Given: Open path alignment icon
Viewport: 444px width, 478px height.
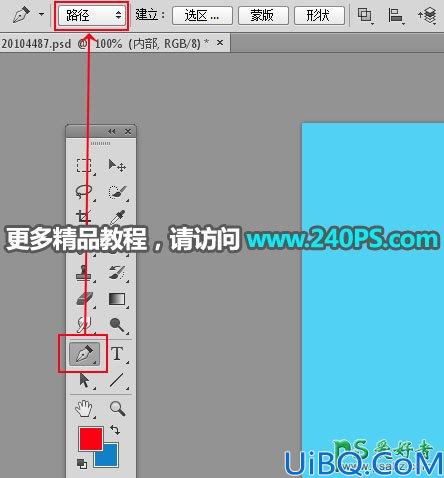Looking at the screenshot, I should (396, 16).
